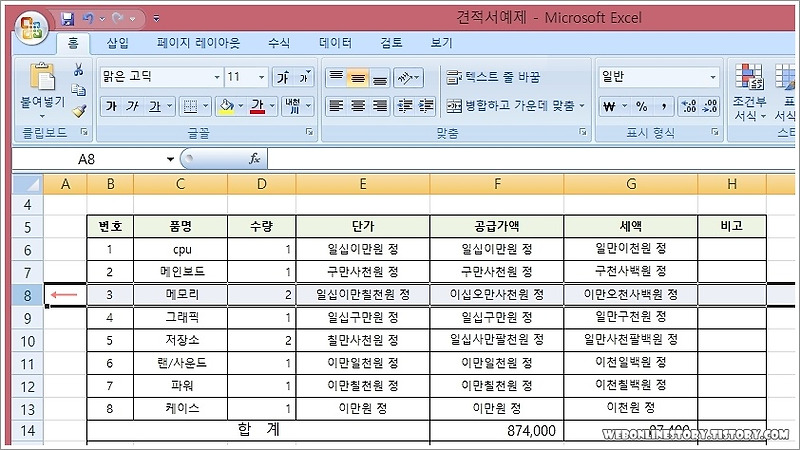This screenshot has width=800, height=450.
Task: Toggle 텍스트 줄 바꿈 wrap text
Action: click(493, 77)
